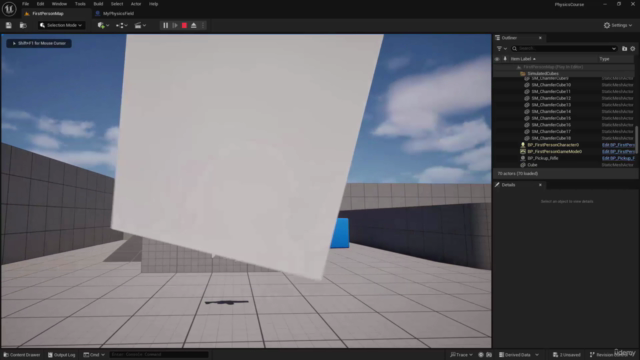Click the BP_FirstPersonGameMode0 icon

coord(523,151)
